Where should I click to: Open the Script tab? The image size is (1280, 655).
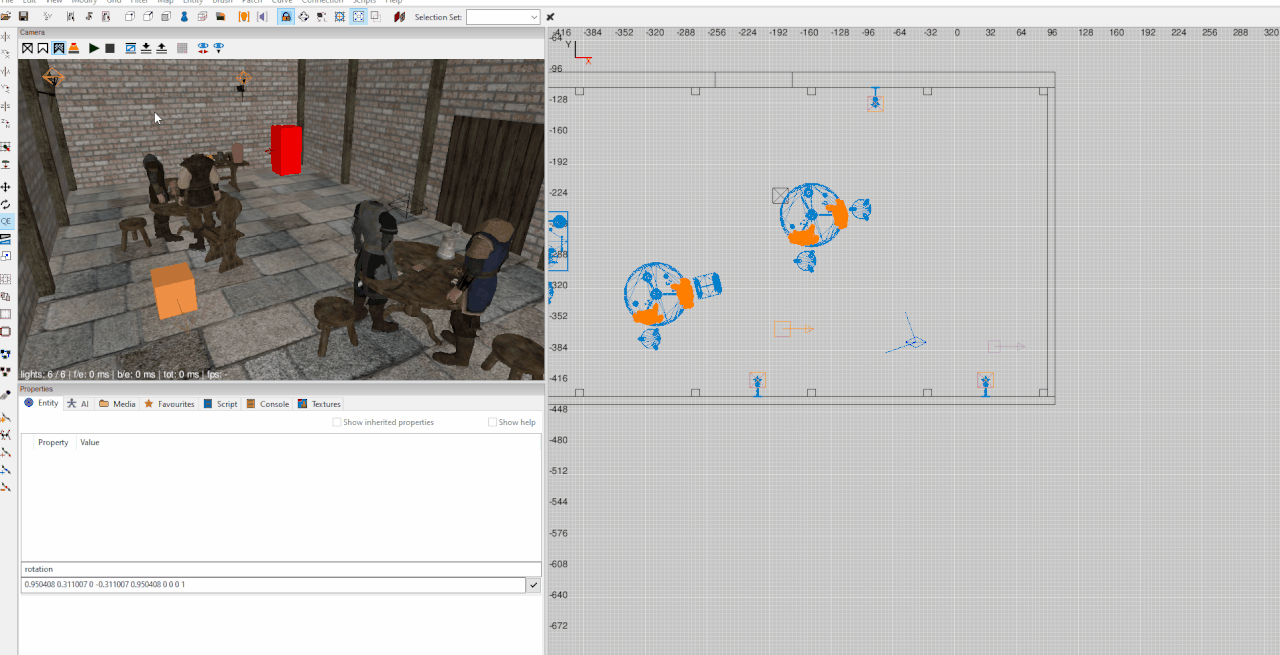221,404
